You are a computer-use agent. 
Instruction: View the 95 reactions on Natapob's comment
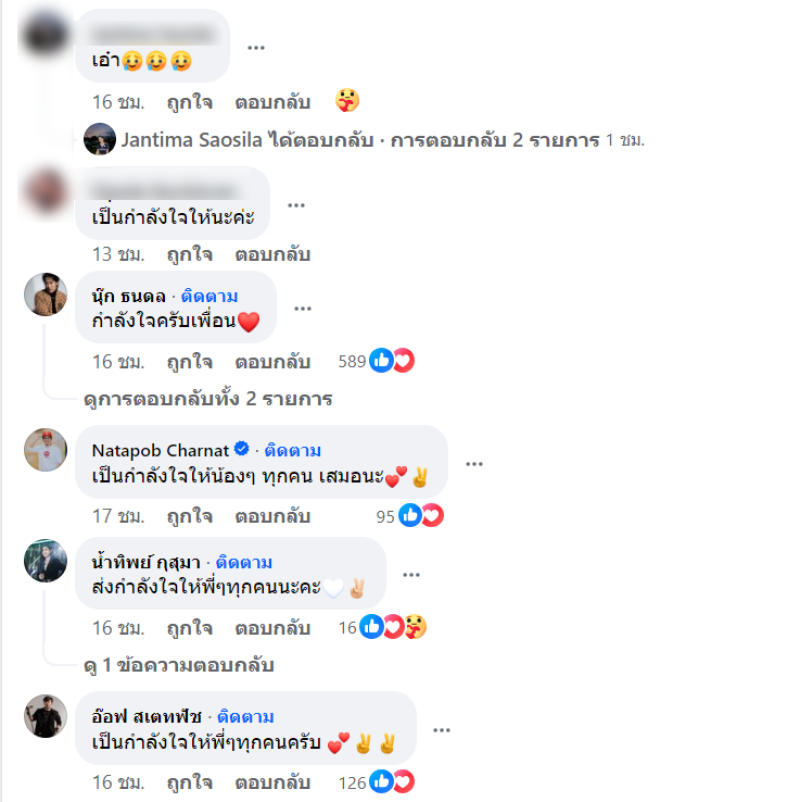tap(410, 516)
